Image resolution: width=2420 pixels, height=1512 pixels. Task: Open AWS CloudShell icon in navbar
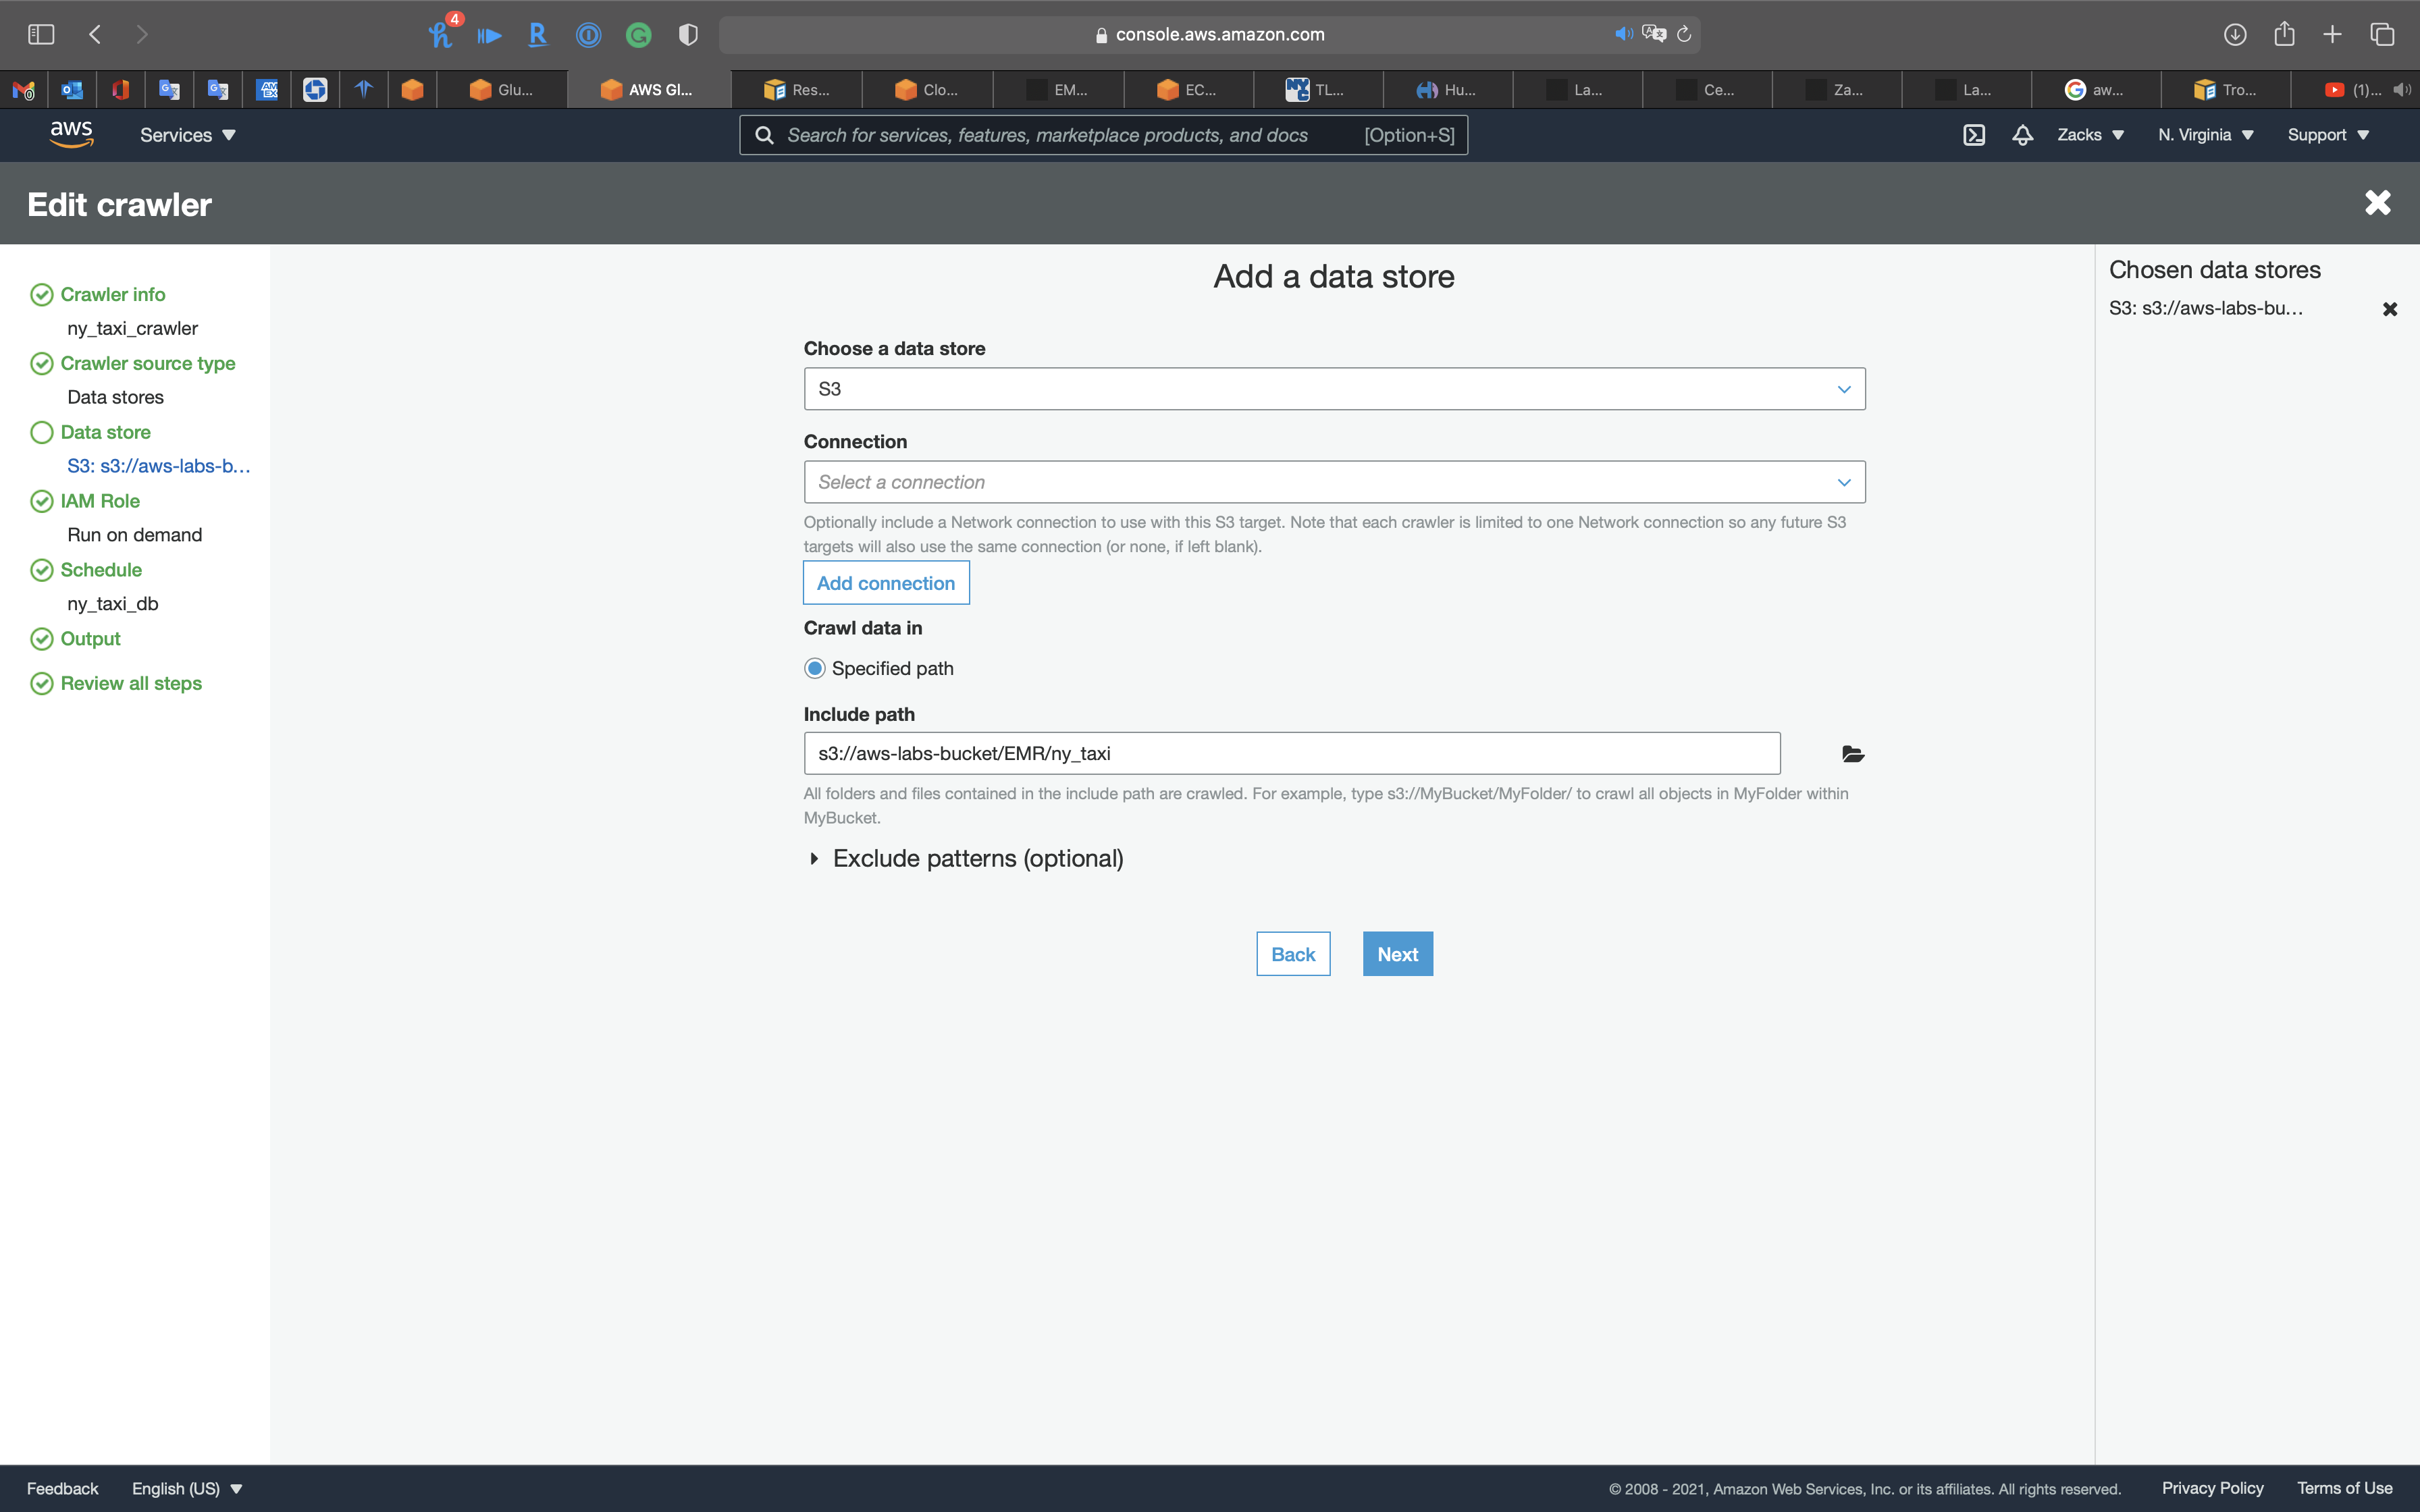(x=1973, y=135)
